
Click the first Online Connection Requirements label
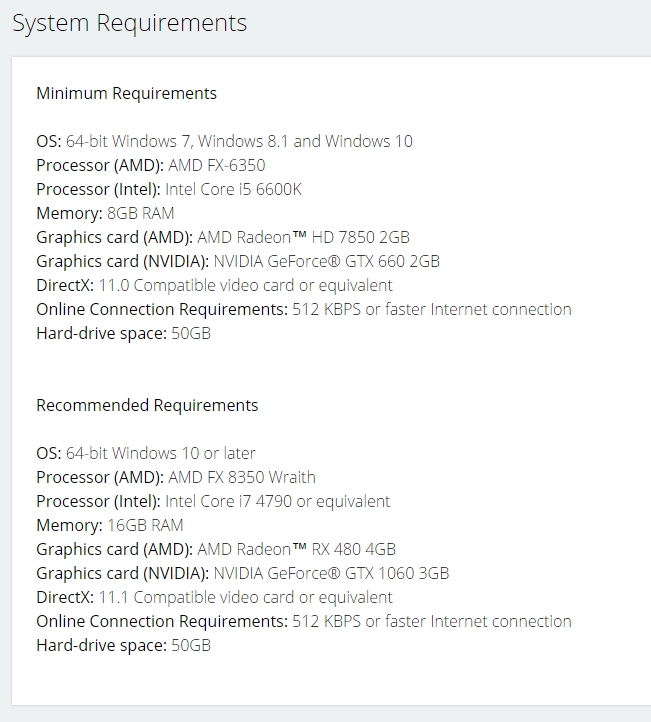162,309
